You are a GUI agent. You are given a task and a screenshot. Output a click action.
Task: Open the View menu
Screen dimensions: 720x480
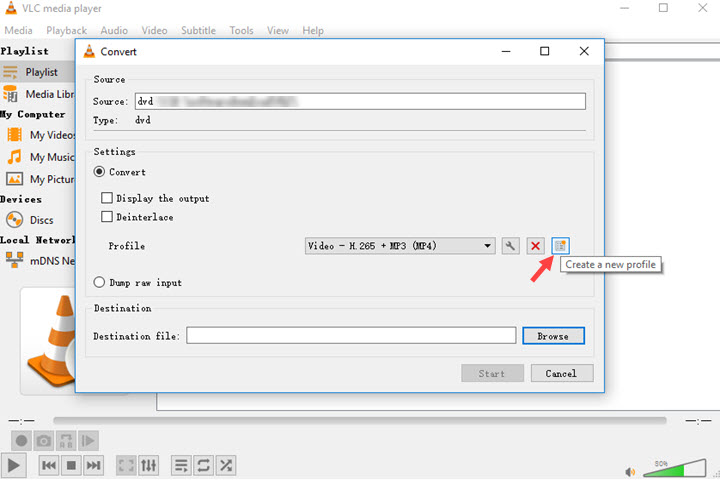click(278, 31)
